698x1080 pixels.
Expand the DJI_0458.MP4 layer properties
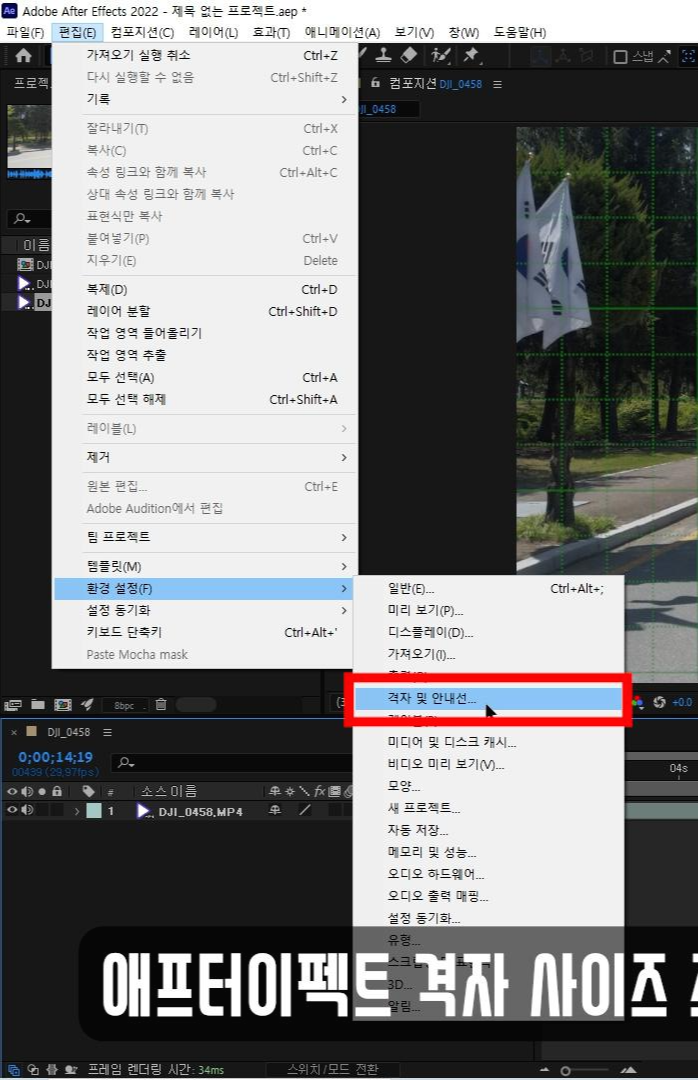point(76,811)
